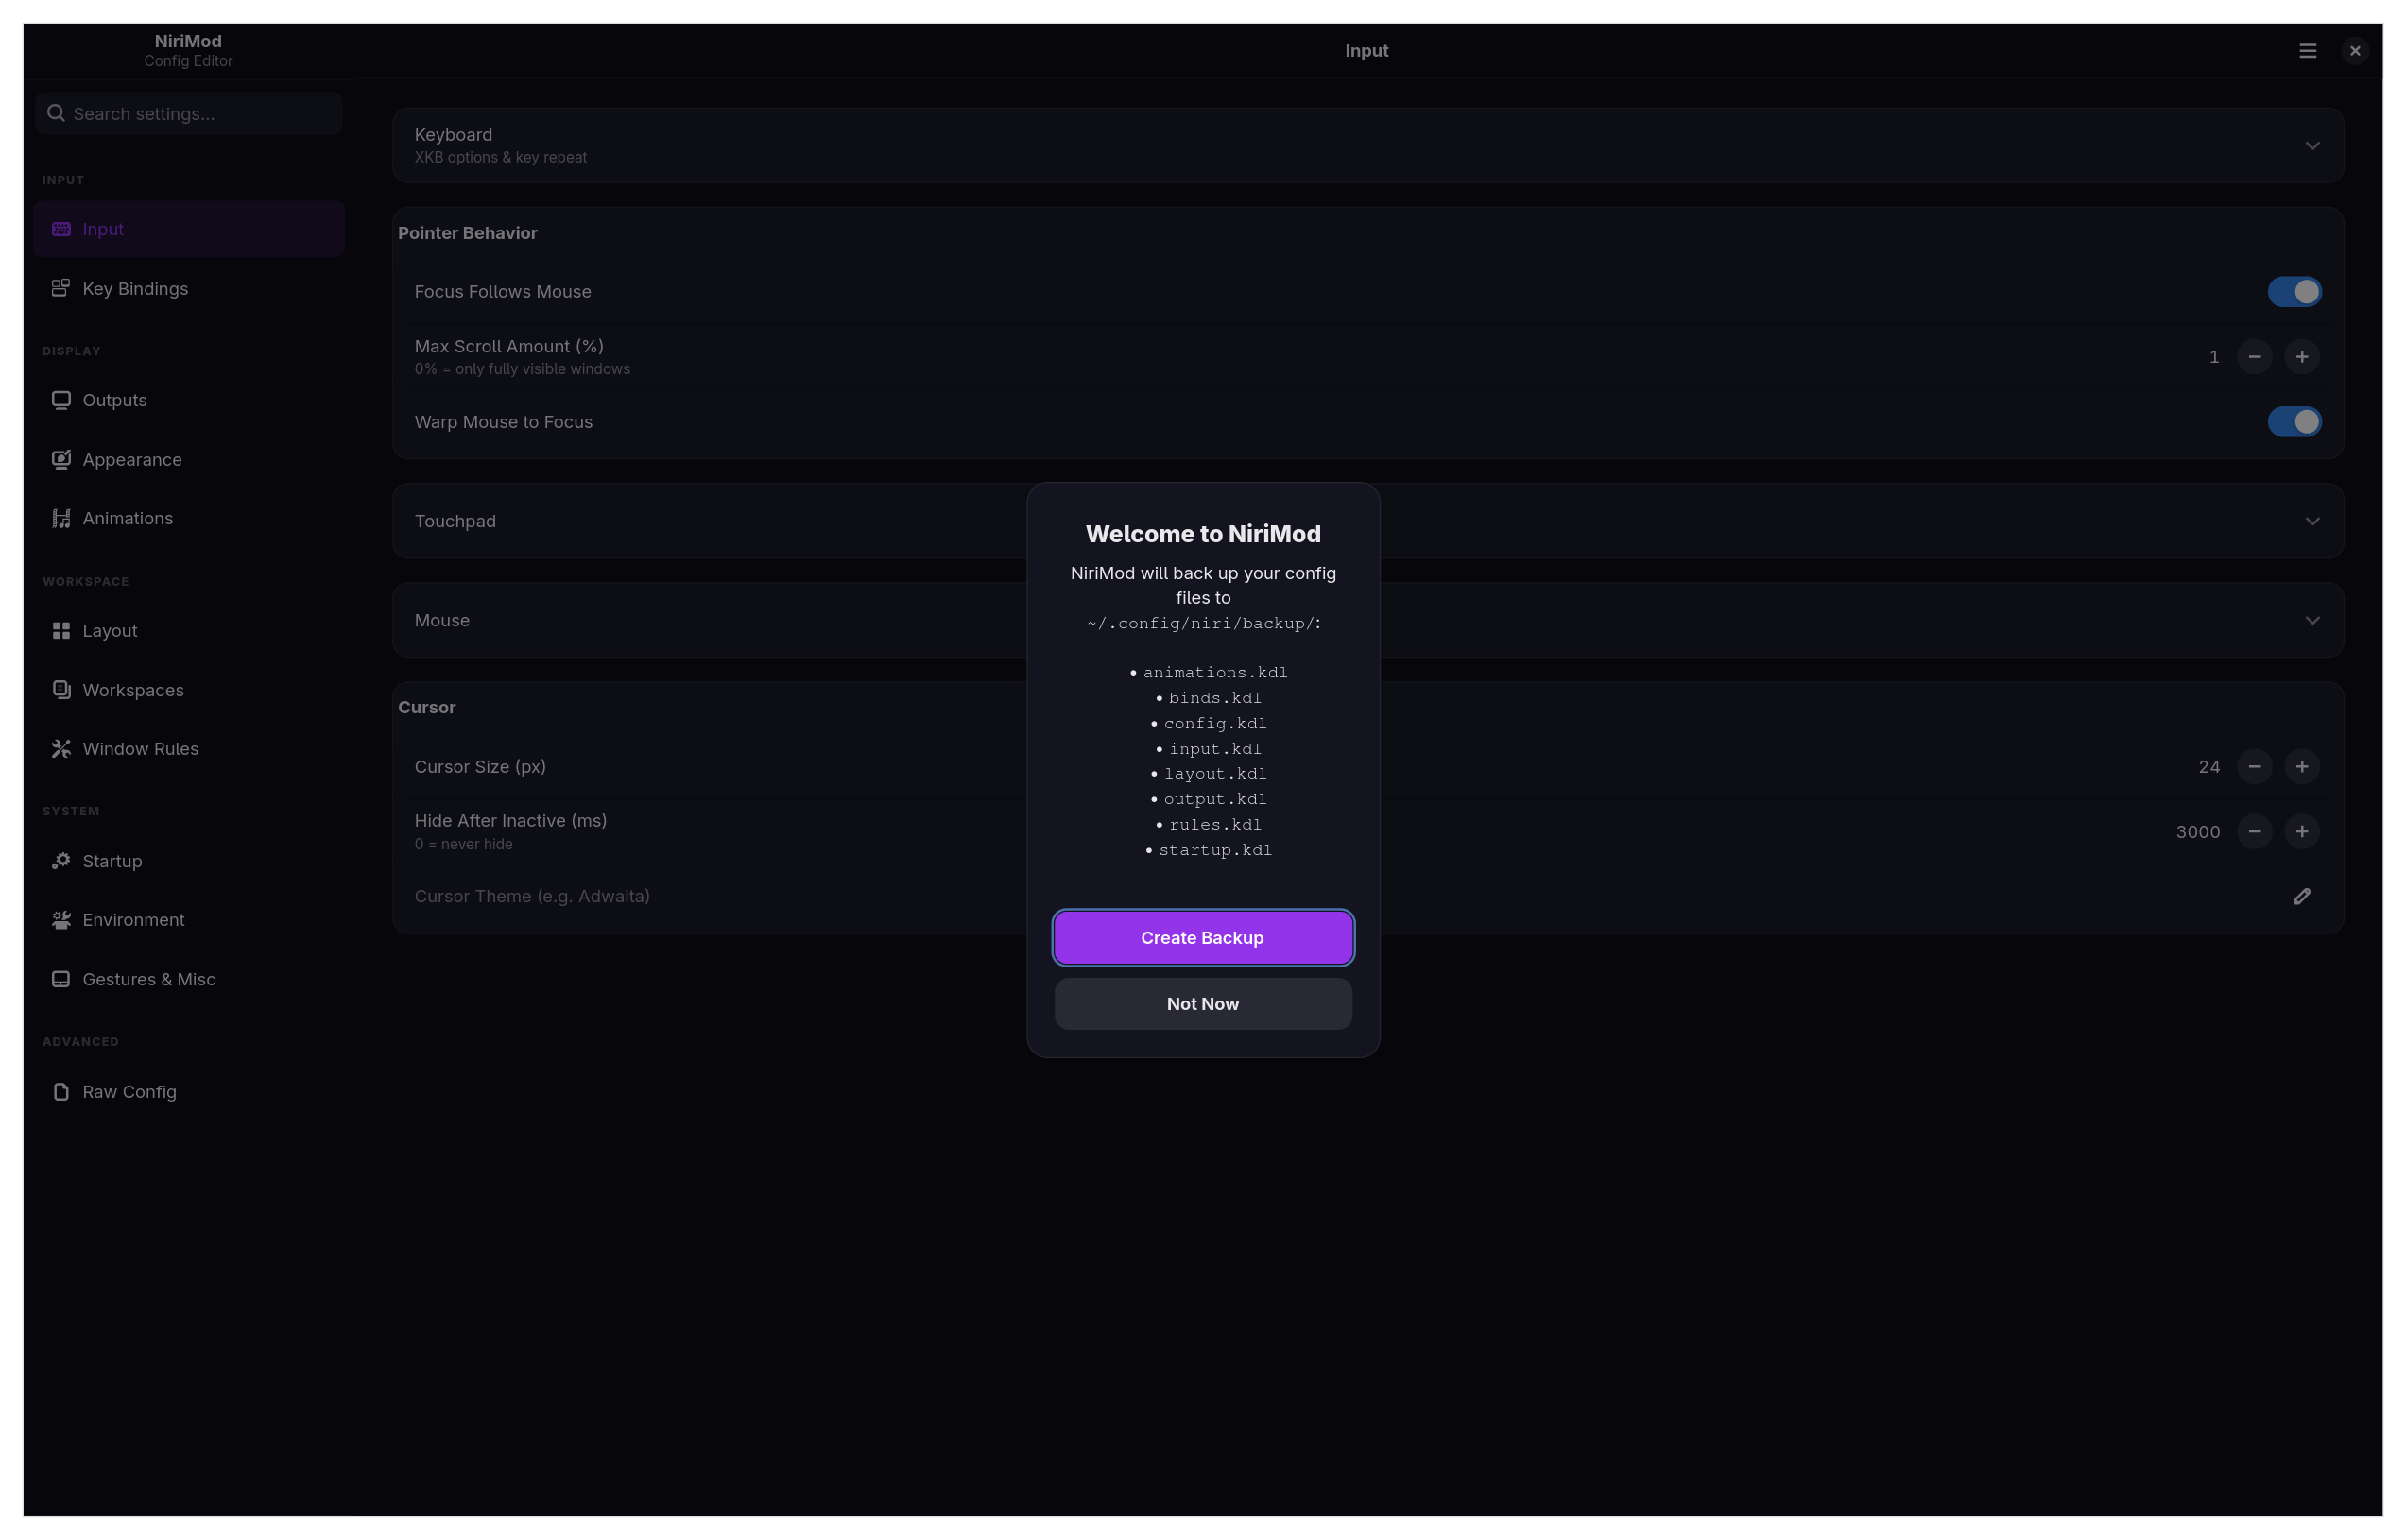Image resolution: width=2406 pixels, height=1540 pixels.
Task: Switch to Appearance section
Action: coord(189,459)
